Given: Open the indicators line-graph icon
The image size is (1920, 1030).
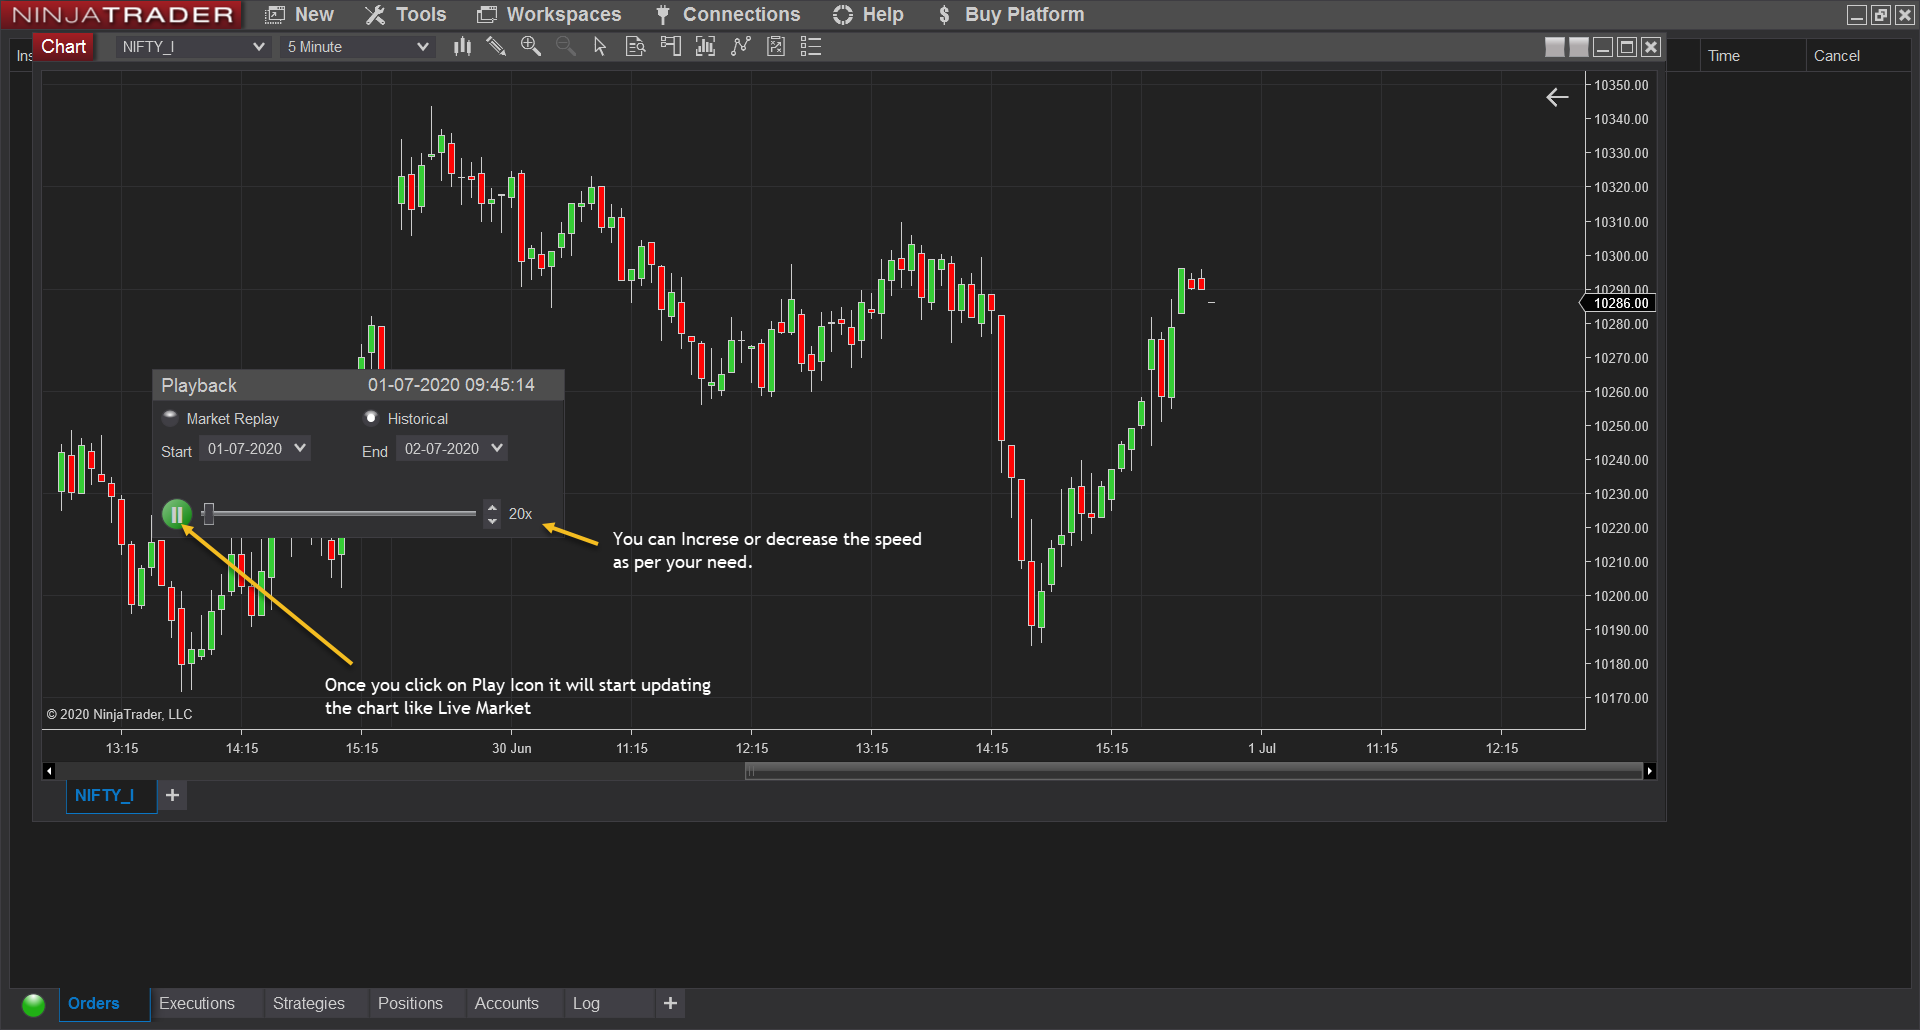Looking at the screenshot, I should pos(741,46).
